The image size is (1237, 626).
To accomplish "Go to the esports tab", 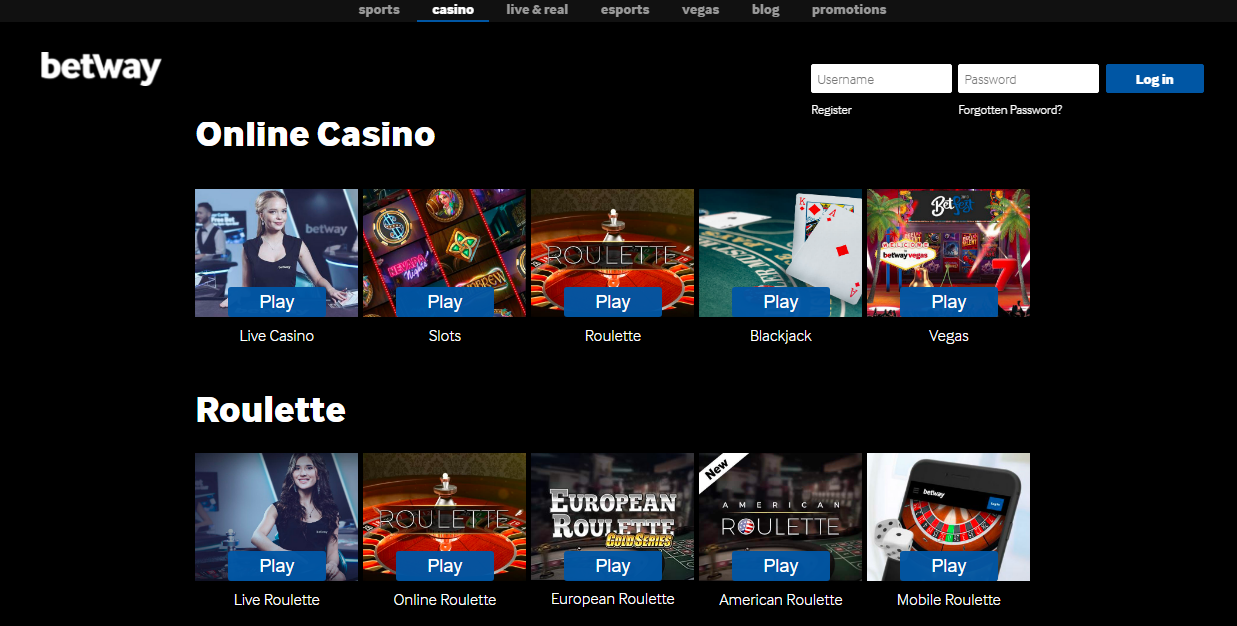I will (625, 10).
